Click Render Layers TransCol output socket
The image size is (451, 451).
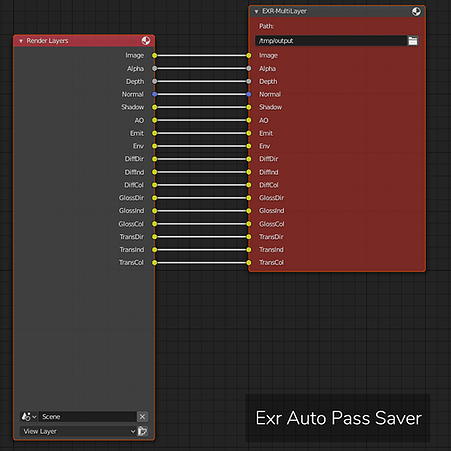point(154,263)
